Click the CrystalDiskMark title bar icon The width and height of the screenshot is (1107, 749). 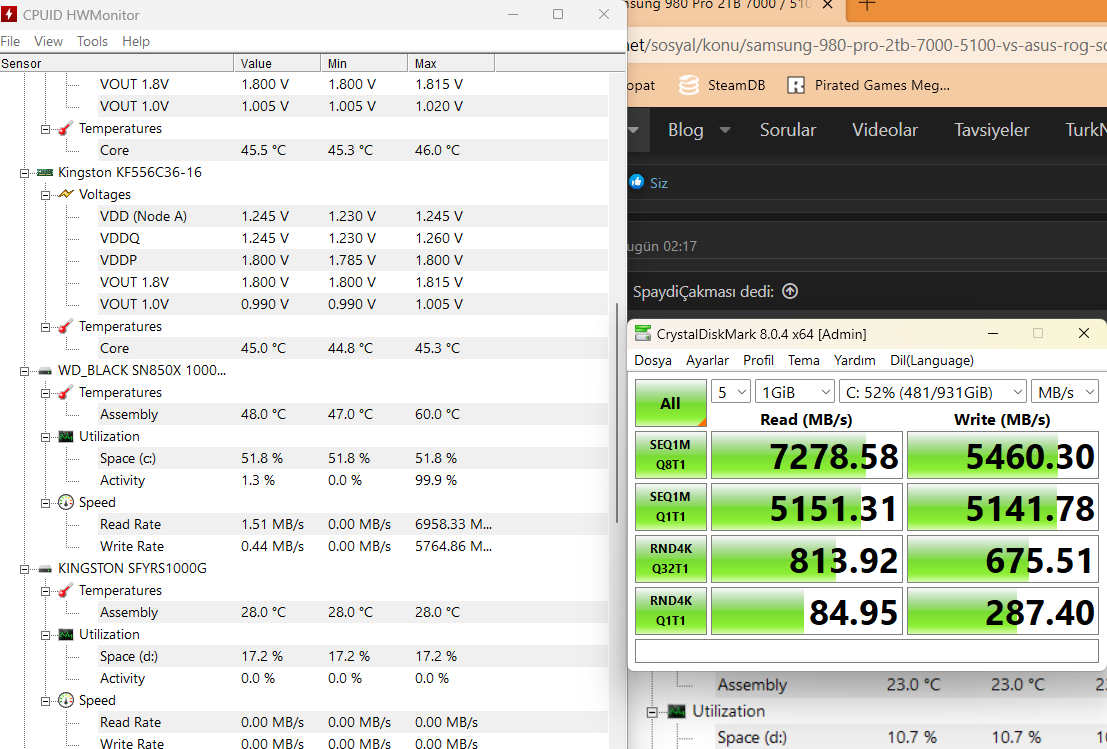[x=642, y=334]
